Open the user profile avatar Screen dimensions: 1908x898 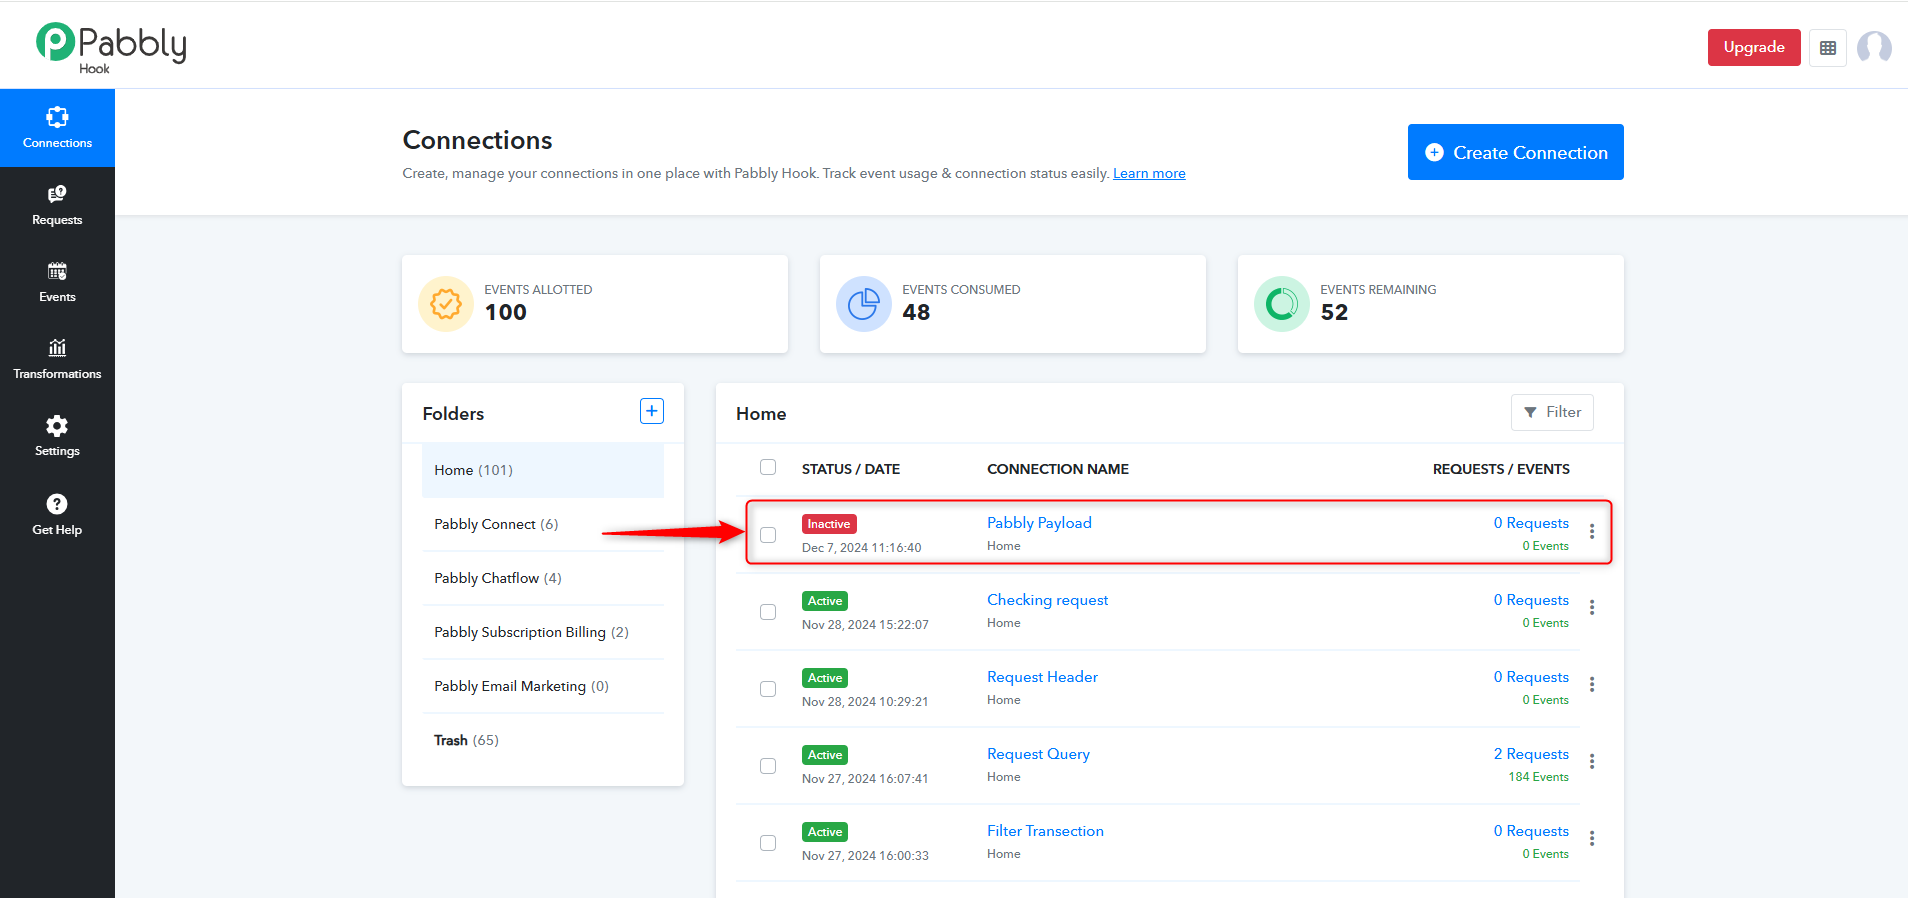click(x=1874, y=48)
